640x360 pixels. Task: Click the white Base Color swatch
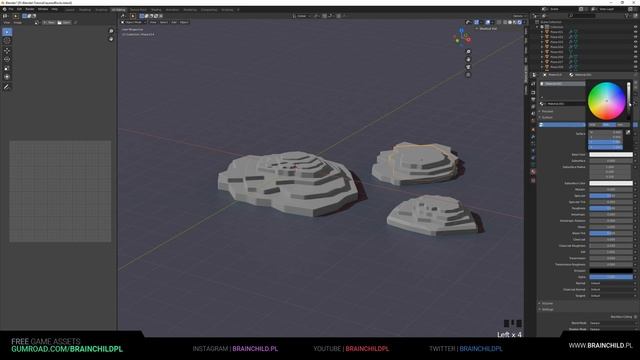pos(611,155)
